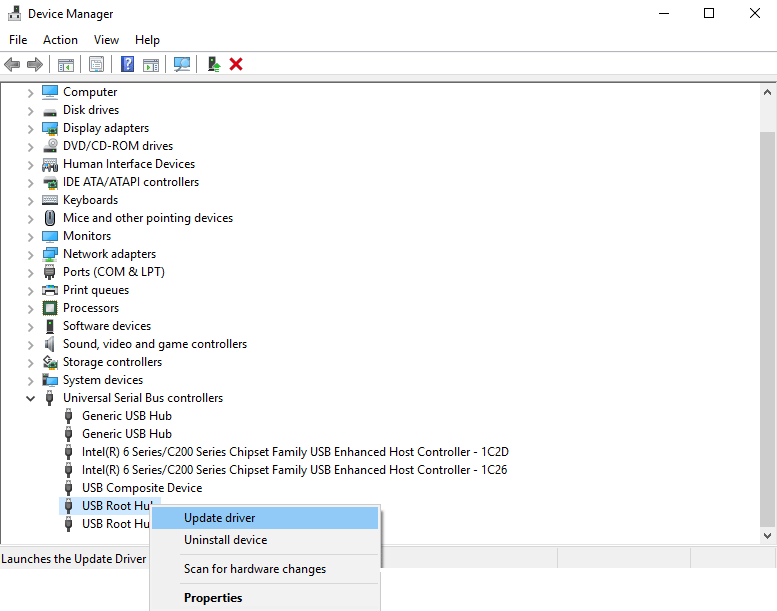
Task: Select the USB Enhanced Host Controller 1C26
Action: point(294,470)
